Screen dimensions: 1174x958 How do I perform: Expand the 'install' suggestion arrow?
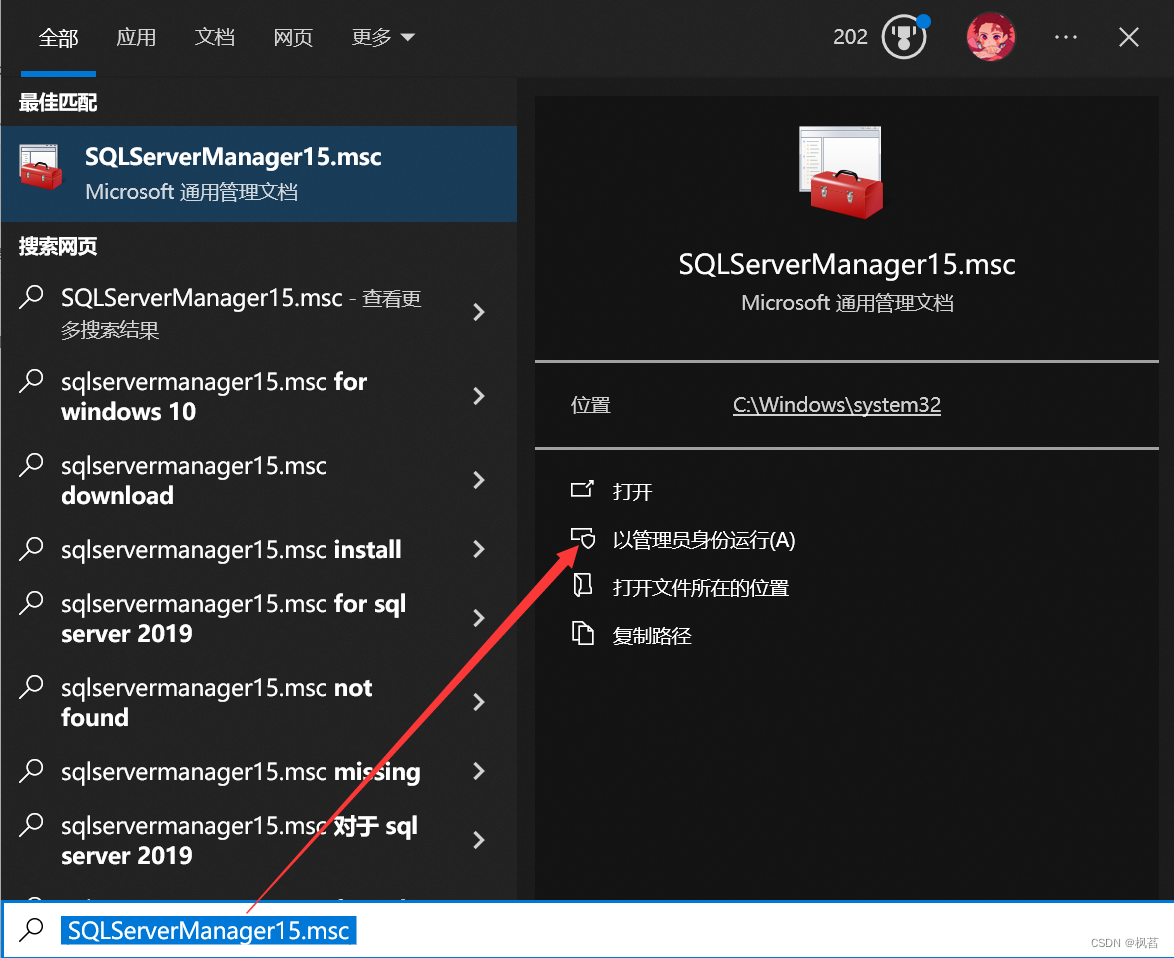[x=479, y=549]
